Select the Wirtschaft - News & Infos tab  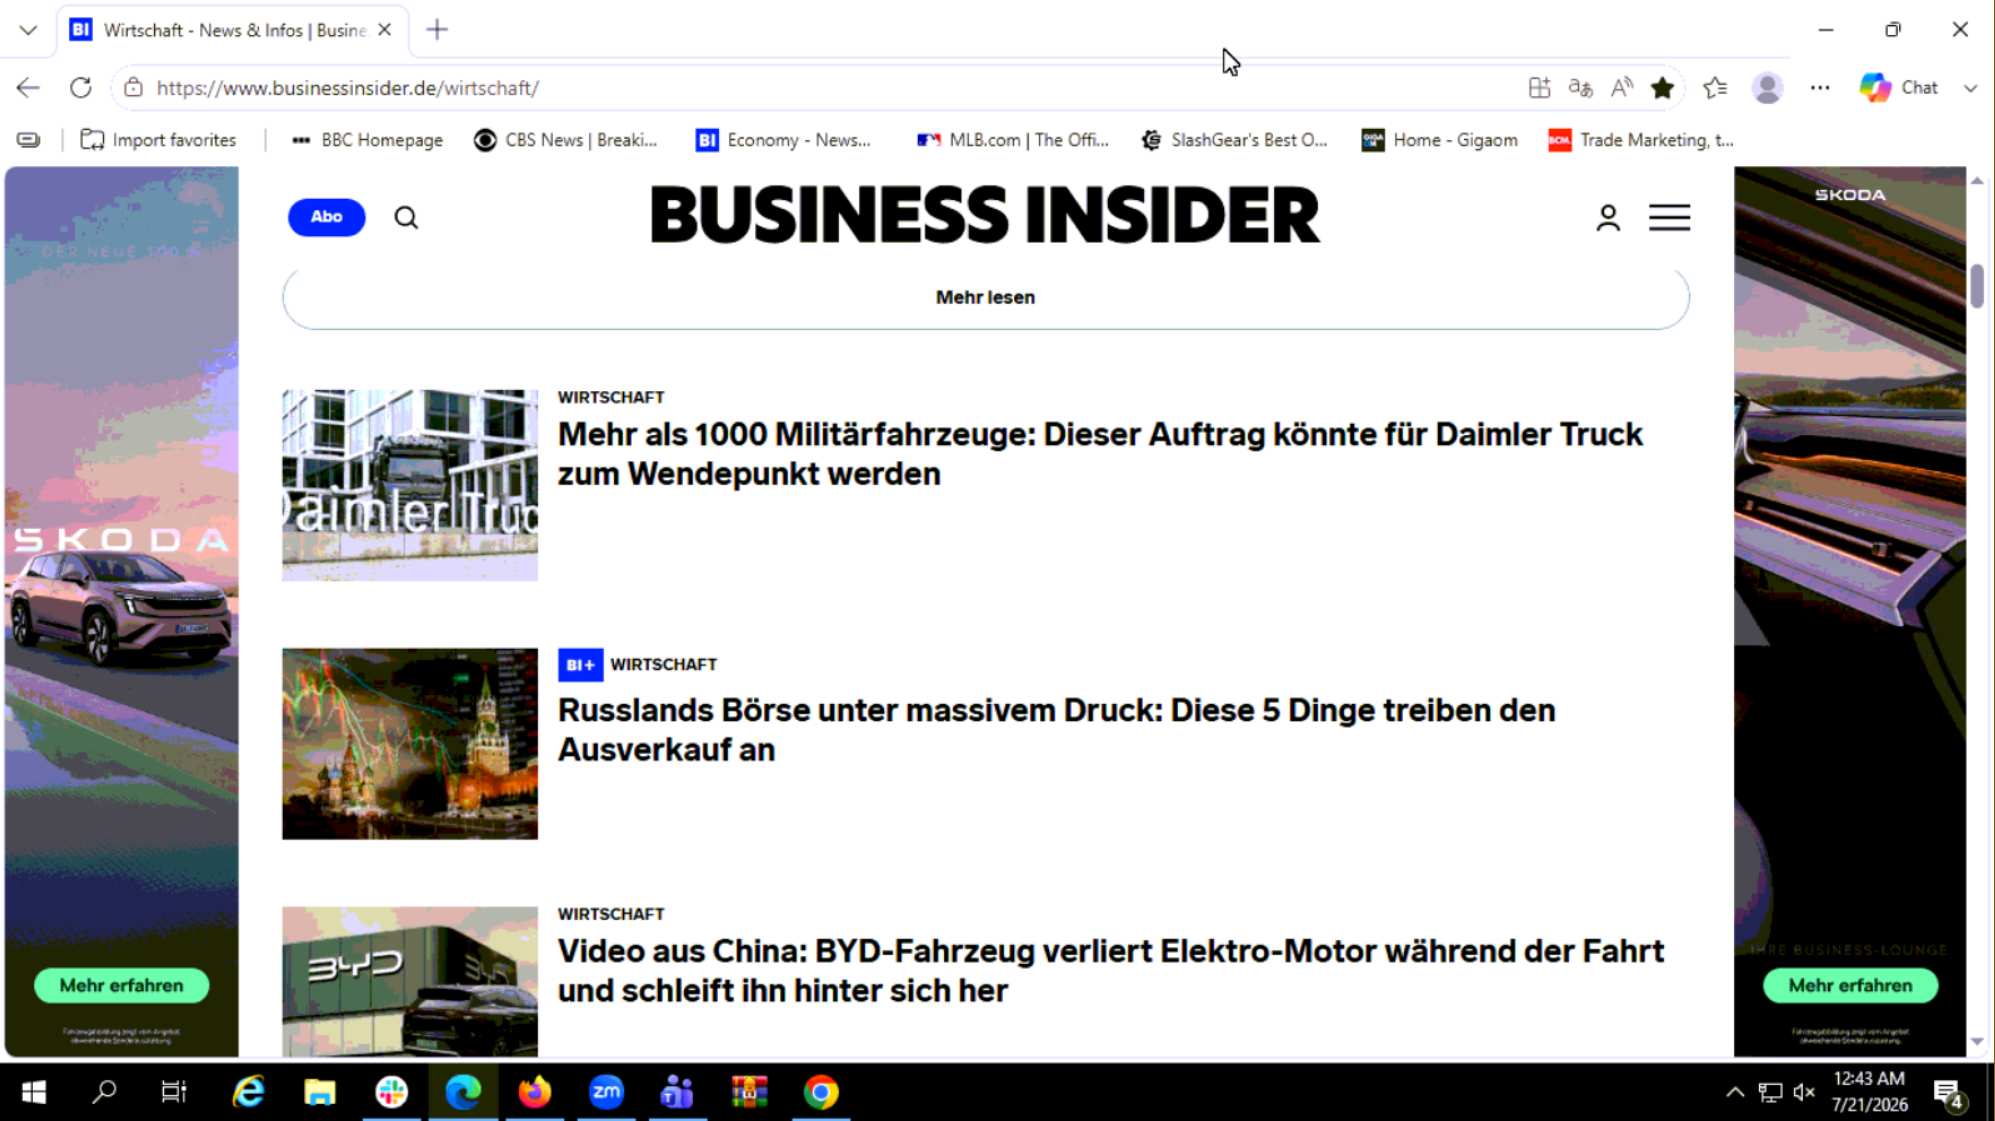[x=232, y=30]
